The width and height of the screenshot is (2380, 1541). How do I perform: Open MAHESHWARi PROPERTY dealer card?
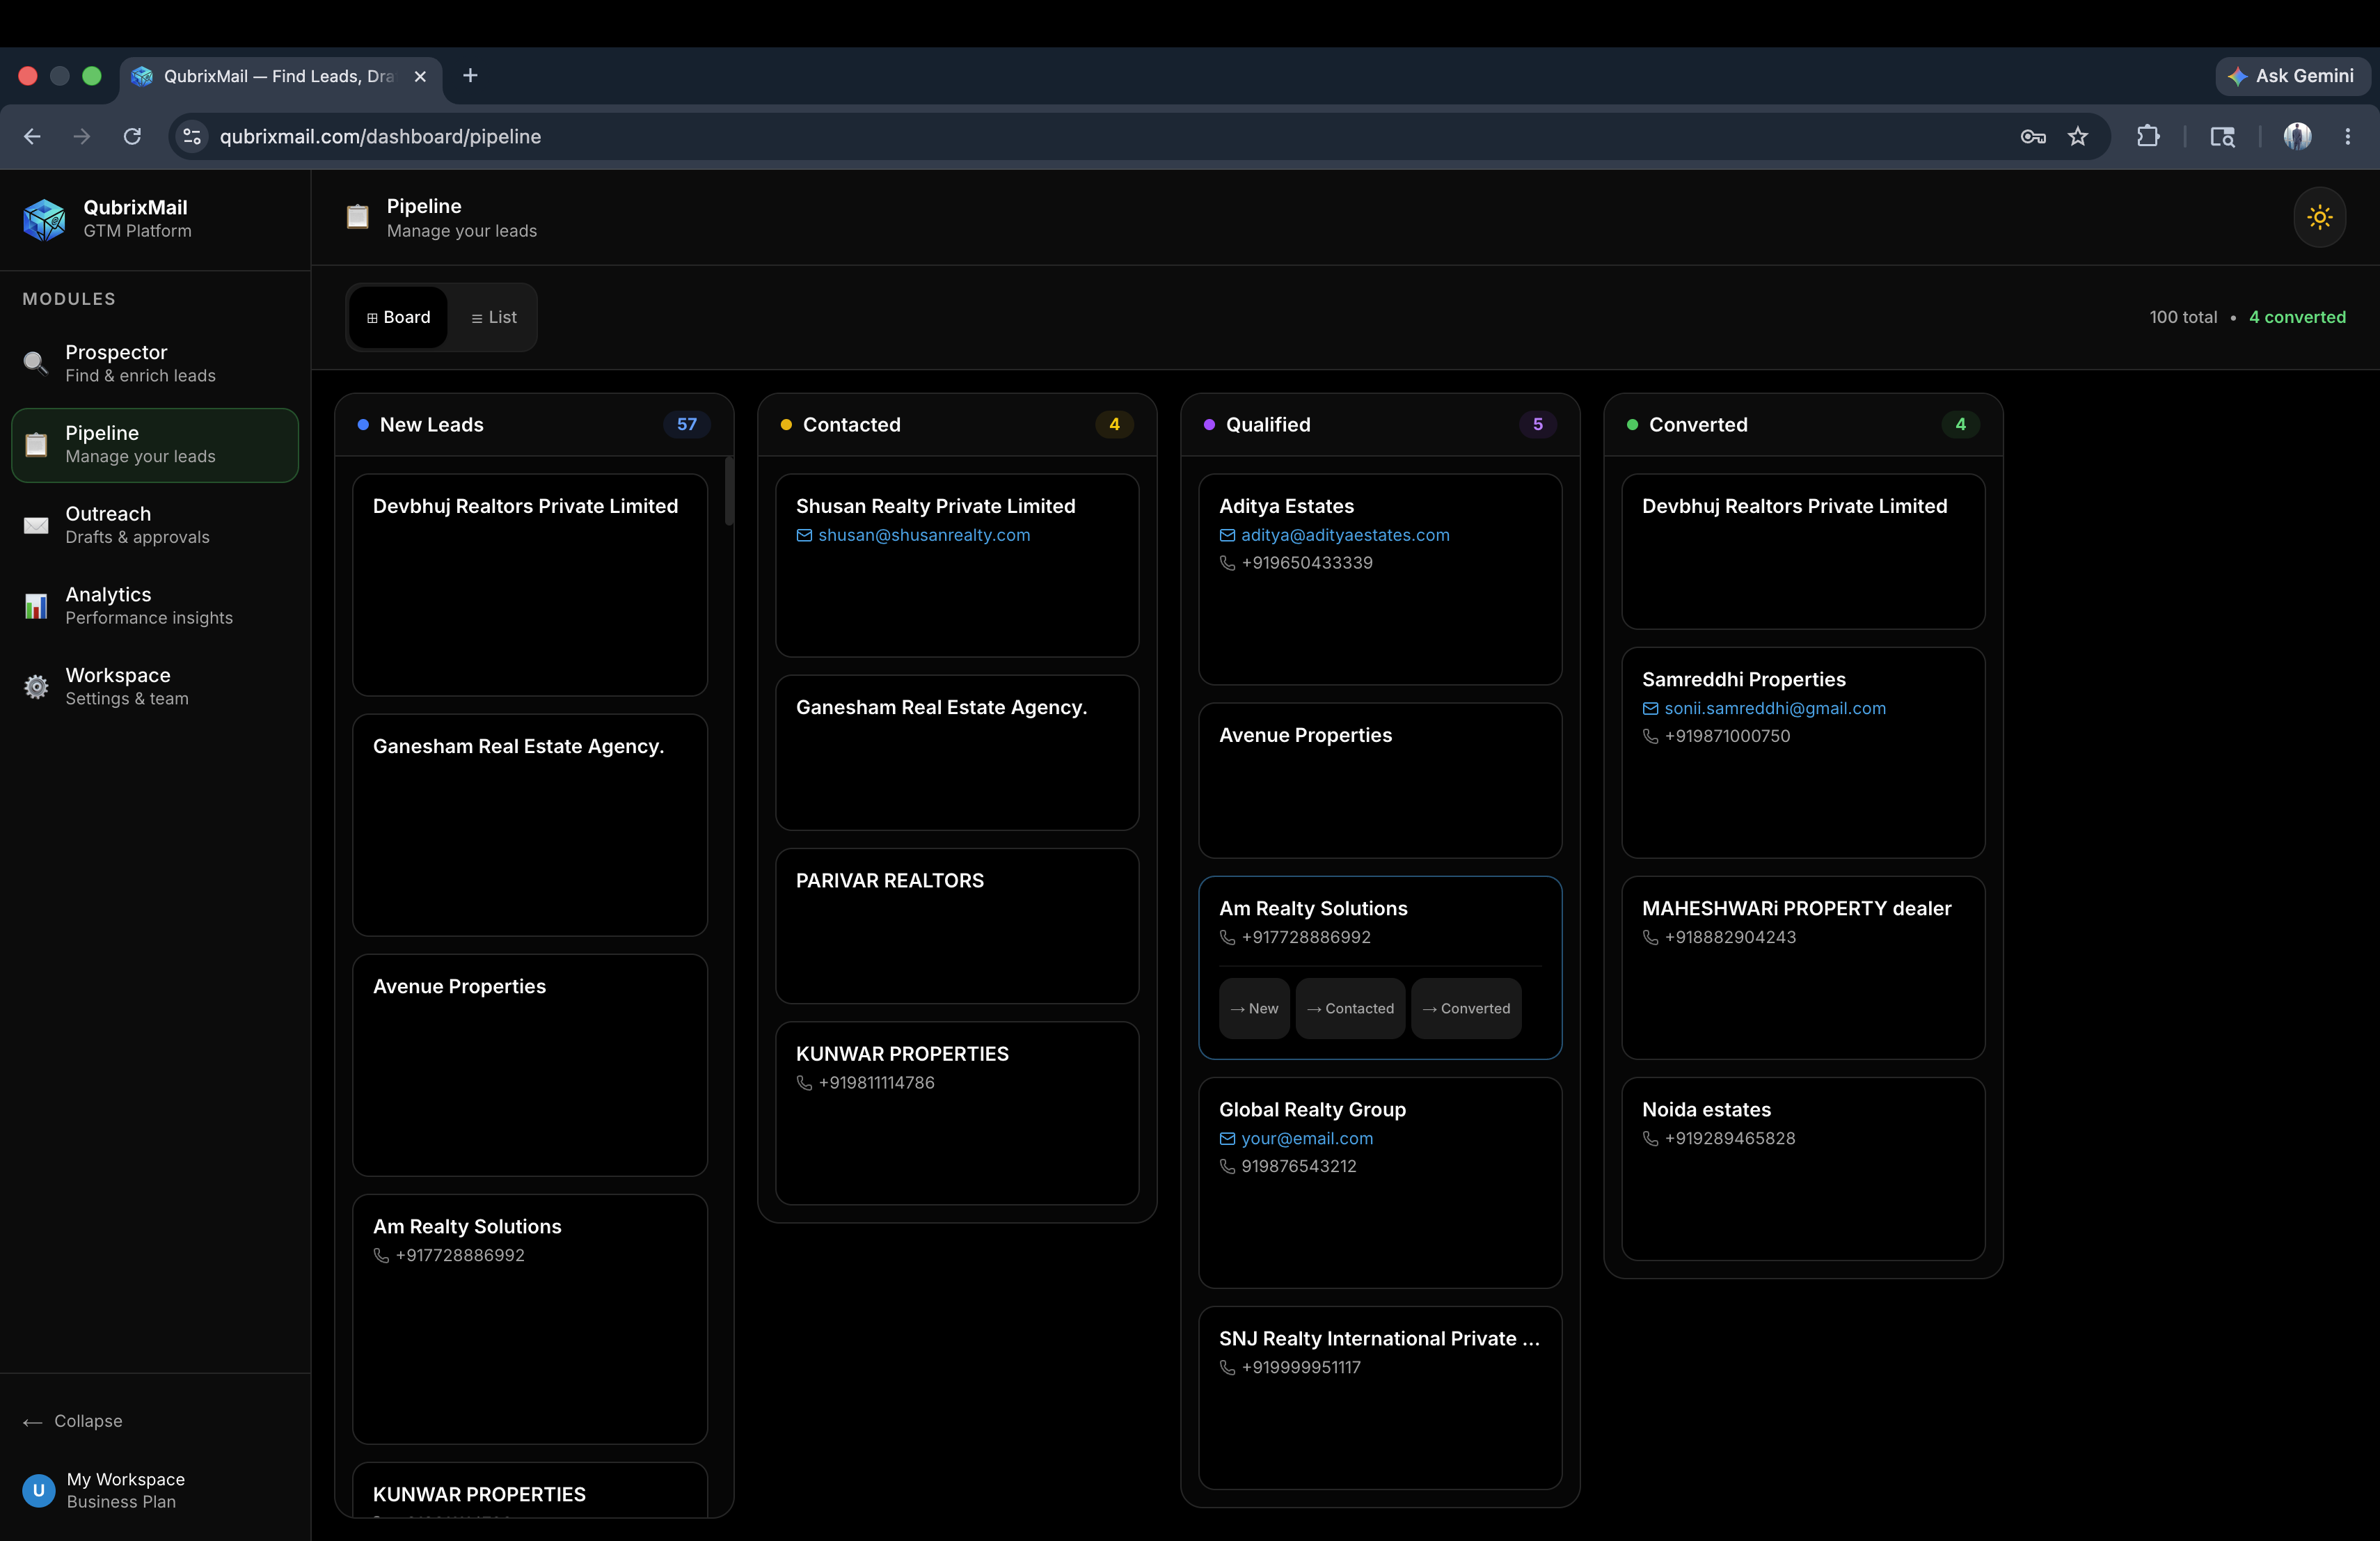pyautogui.click(x=1803, y=967)
